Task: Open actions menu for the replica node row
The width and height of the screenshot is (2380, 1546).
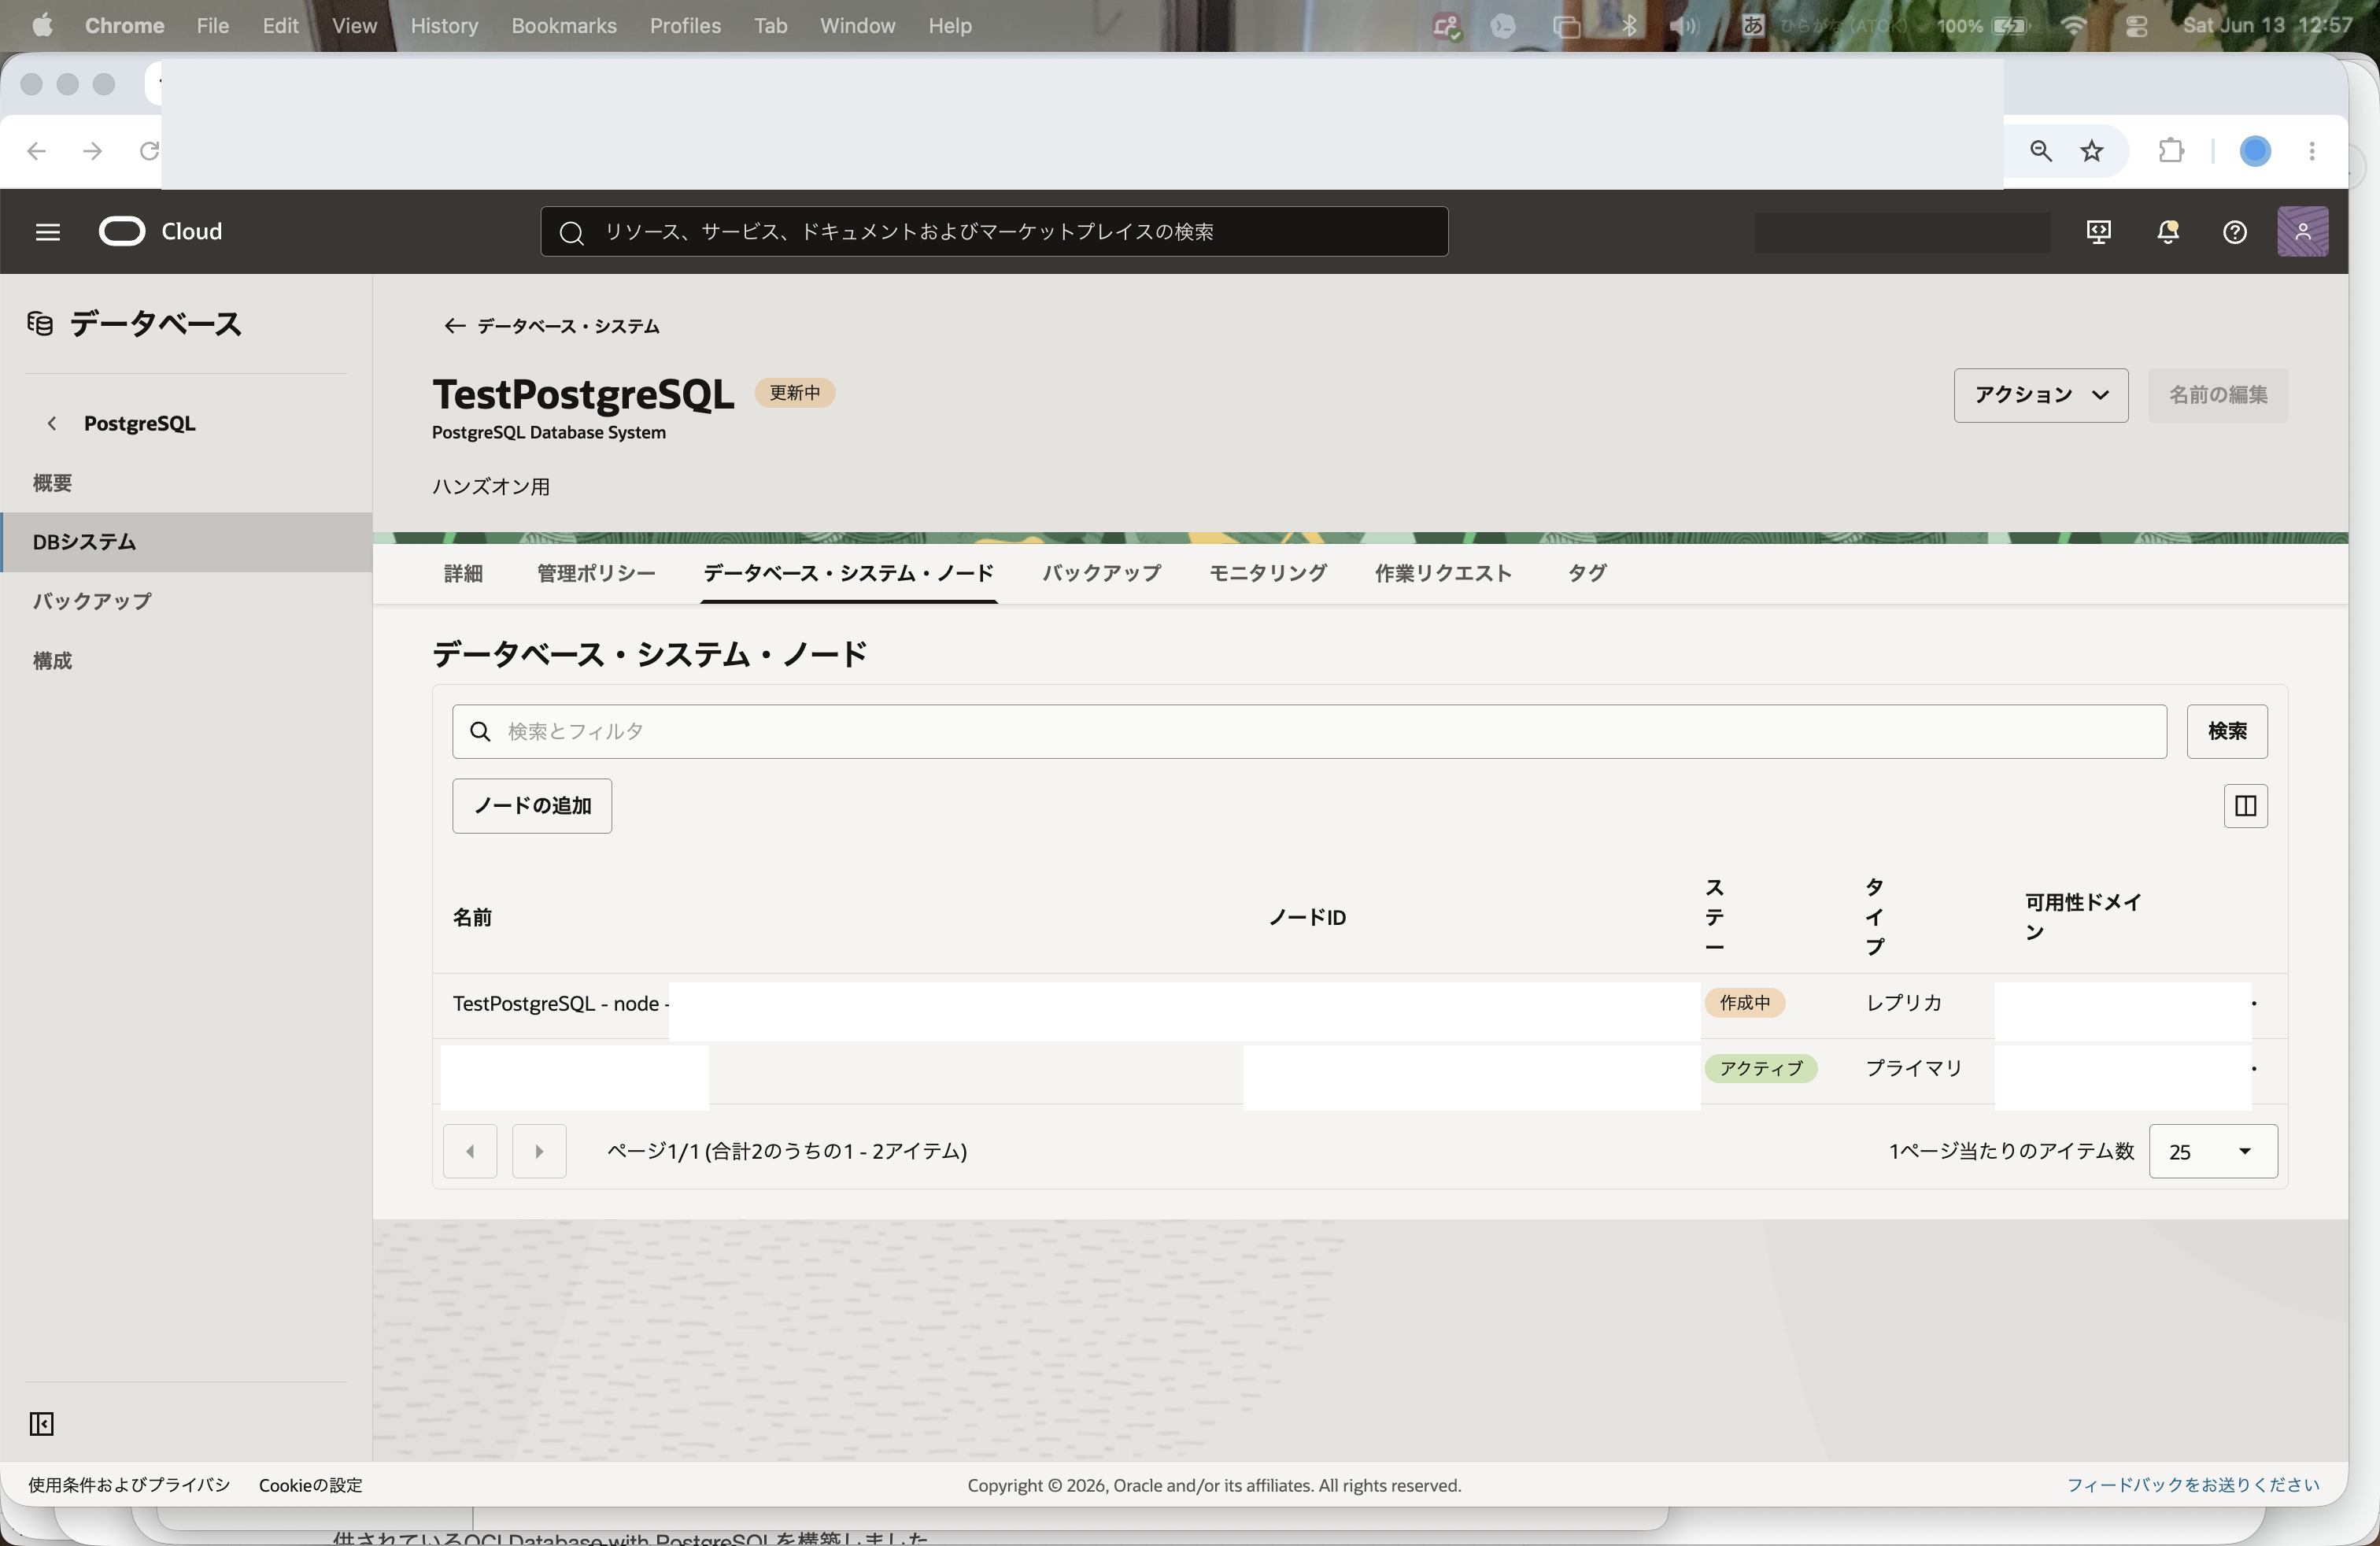Action: [2254, 1003]
